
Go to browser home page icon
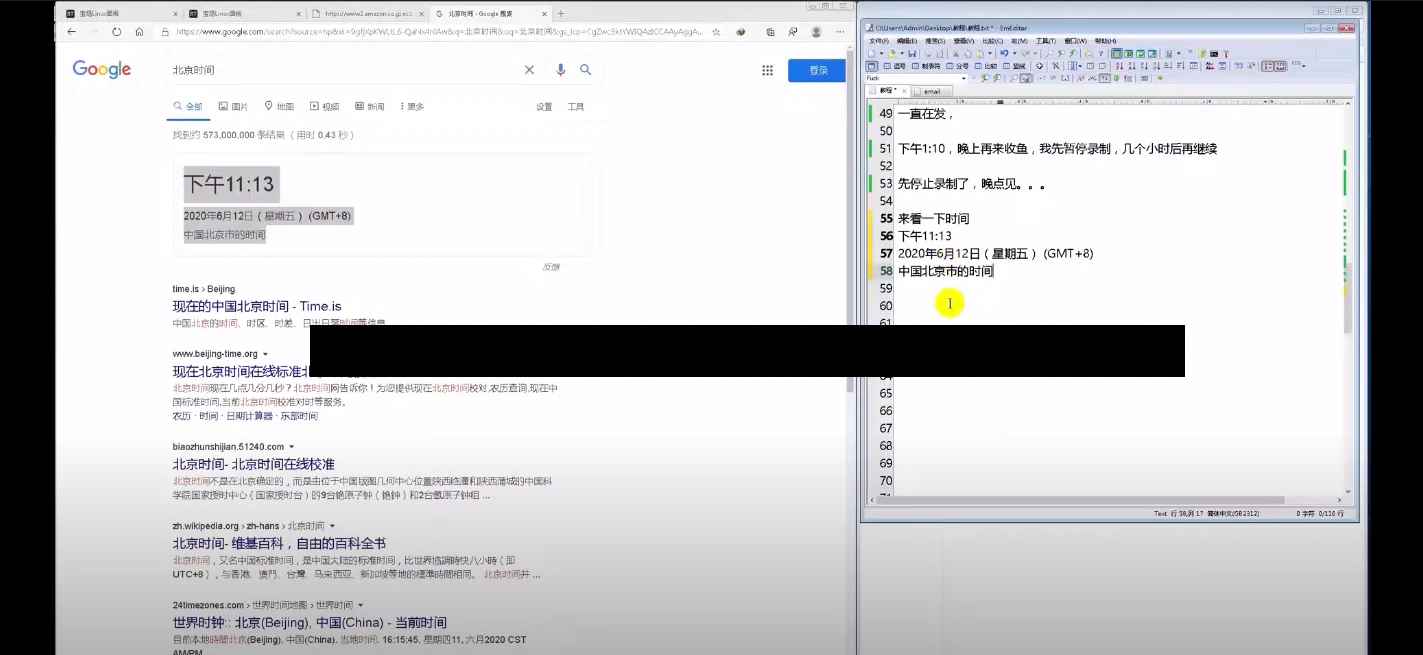coord(139,32)
